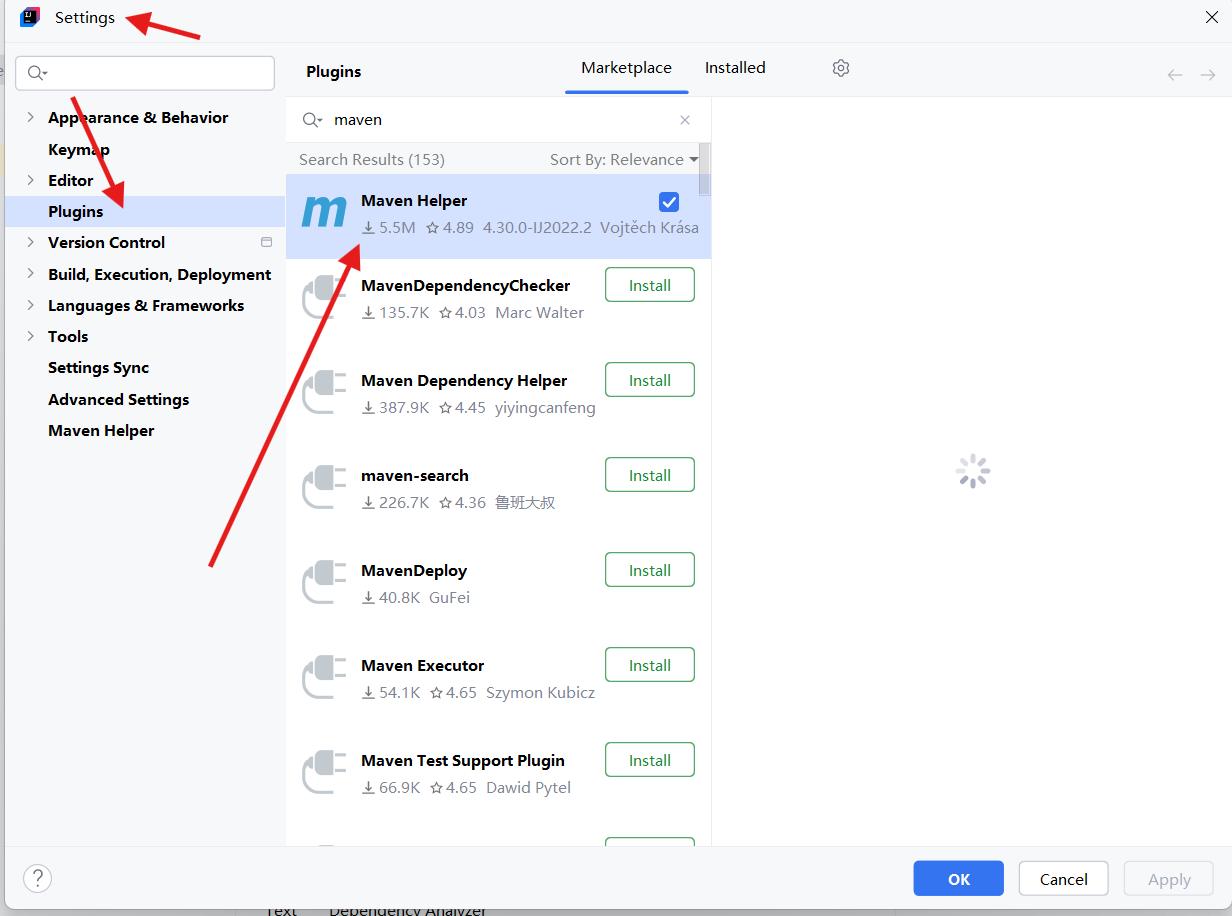Clear the maven search text

[685, 120]
